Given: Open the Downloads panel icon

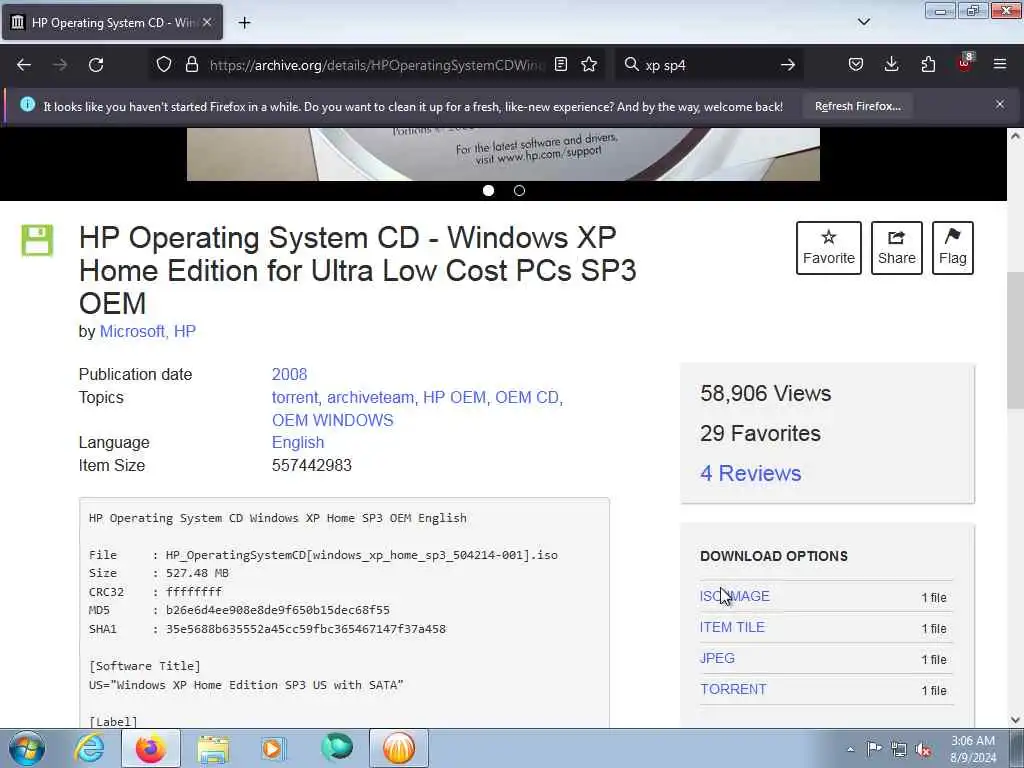Looking at the screenshot, I should 891,65.
